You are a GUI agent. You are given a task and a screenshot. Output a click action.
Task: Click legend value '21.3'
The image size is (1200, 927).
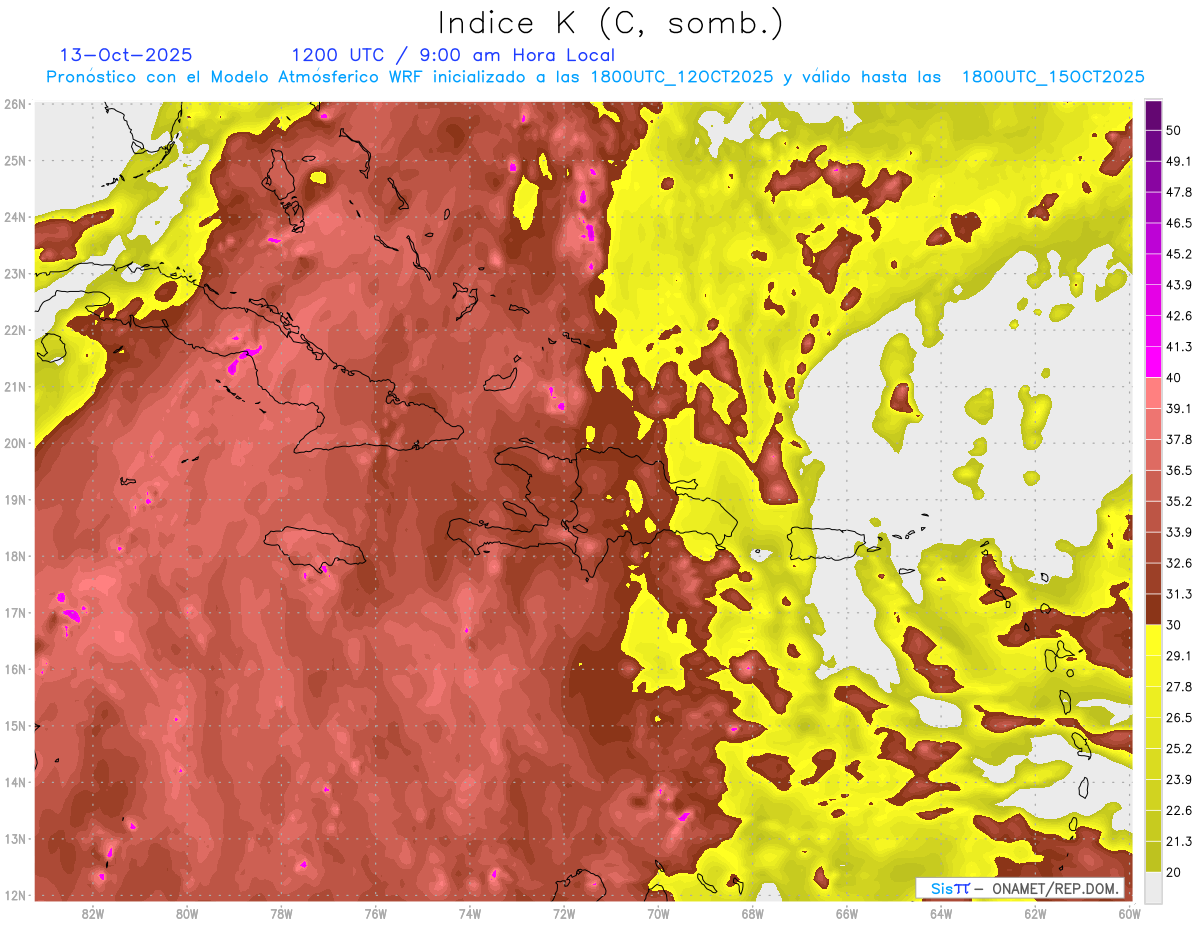pyautogui.click(x=1179, y=841)
